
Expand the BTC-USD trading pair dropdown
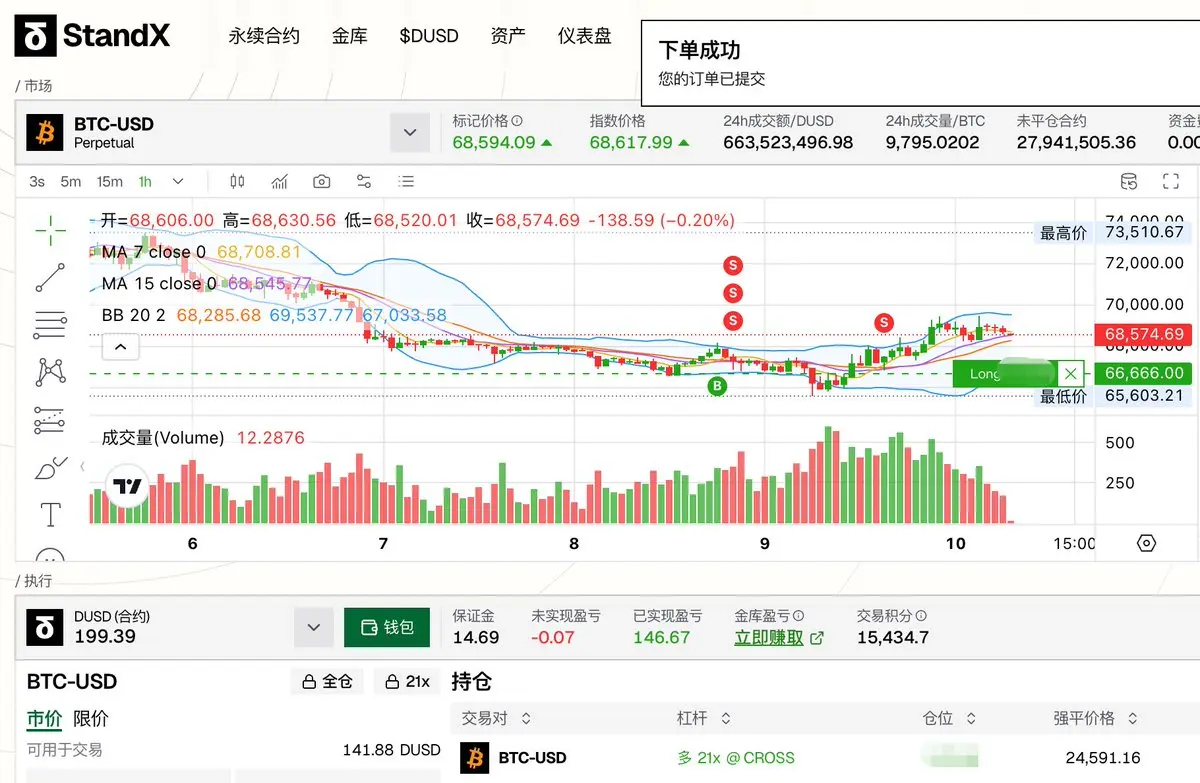(x=410, y=132)
